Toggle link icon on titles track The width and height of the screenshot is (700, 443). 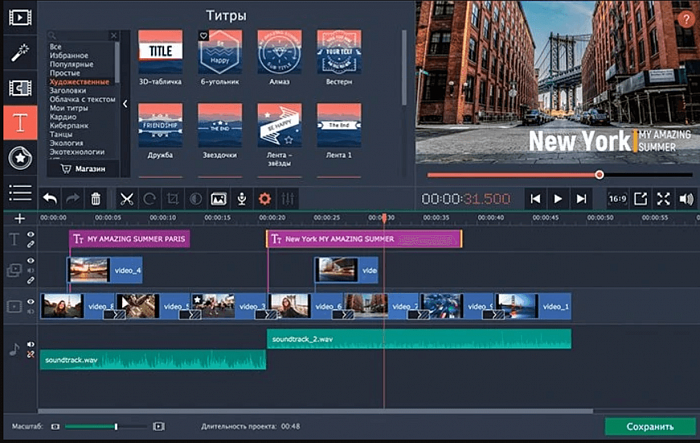coord(30,244)
